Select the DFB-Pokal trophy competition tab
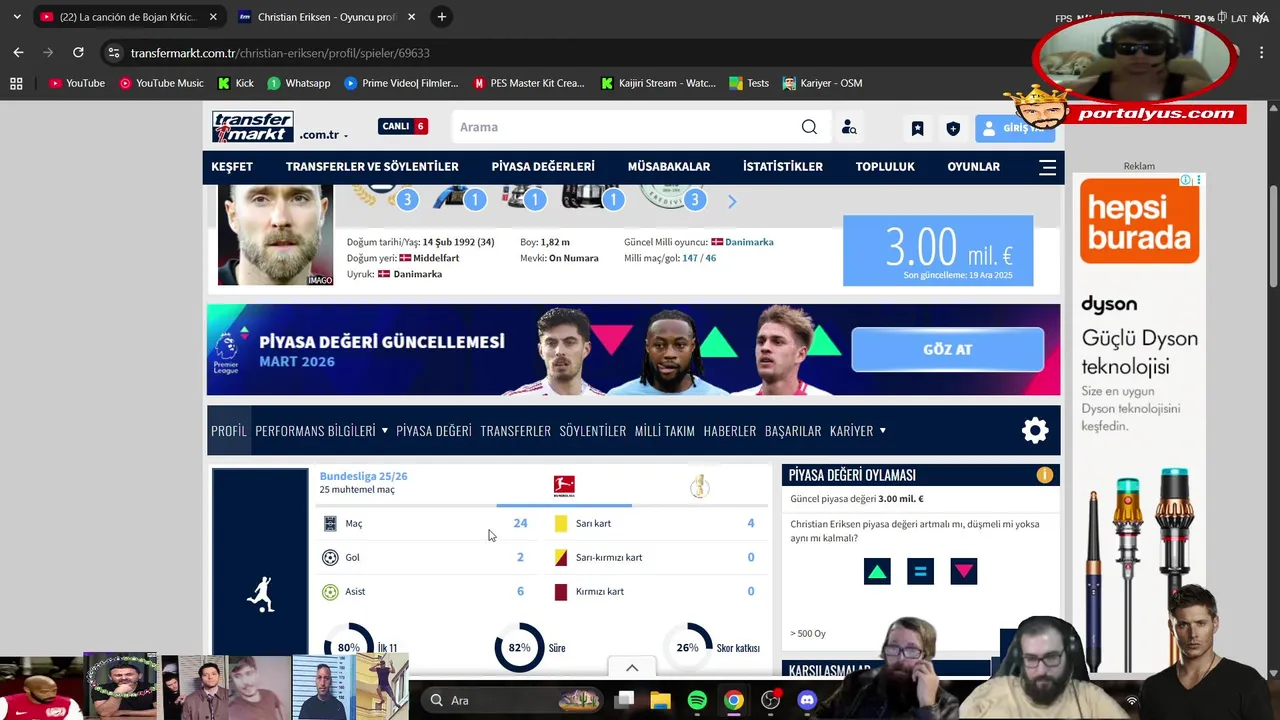Image resolution: width=1280 pixels, height=720 pixels. pyautogui.click(x=700, y=487)
